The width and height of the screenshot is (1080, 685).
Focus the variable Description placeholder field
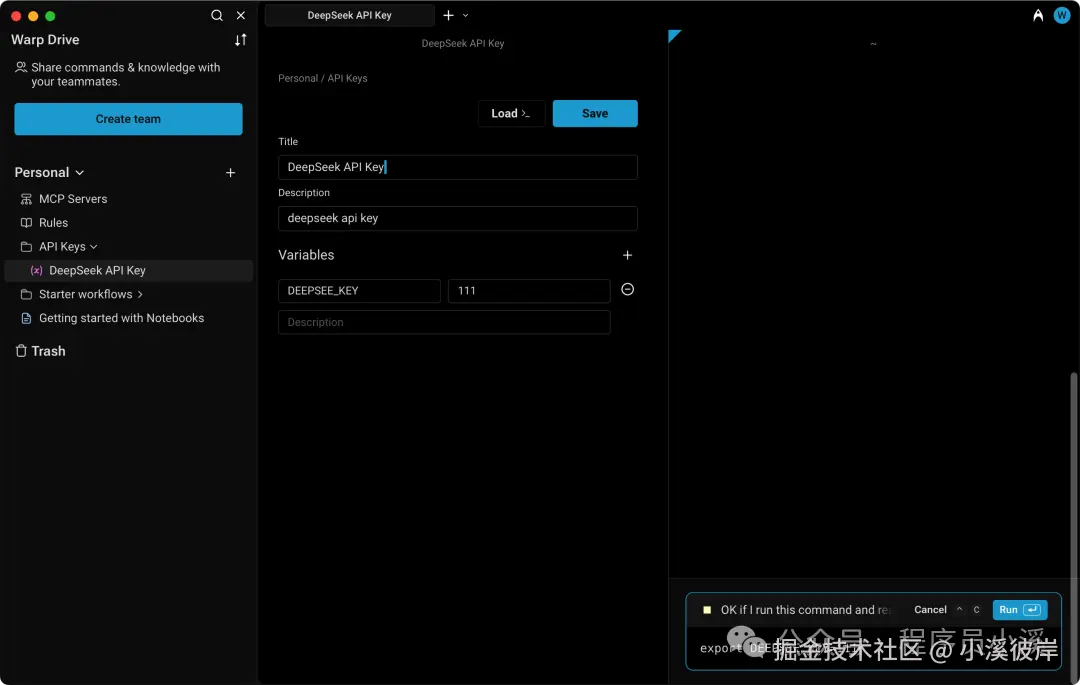click(444, 323)
